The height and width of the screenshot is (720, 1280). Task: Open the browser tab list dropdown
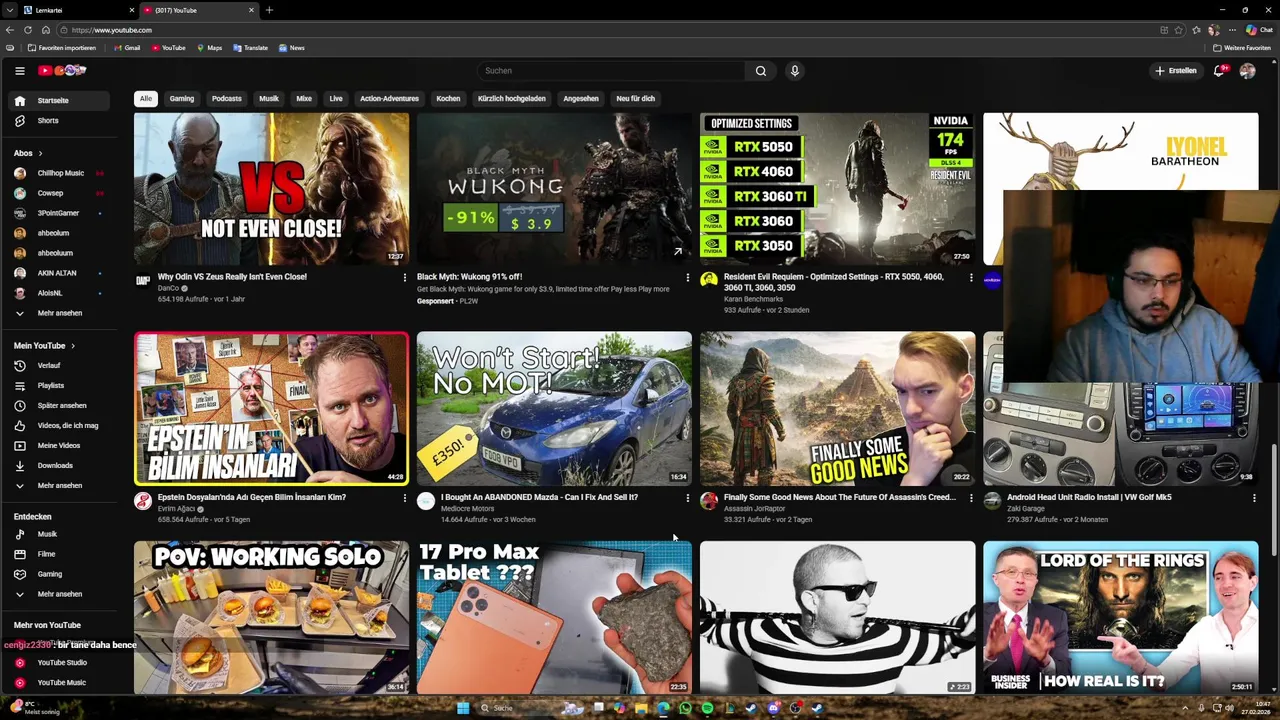point(10,10)
